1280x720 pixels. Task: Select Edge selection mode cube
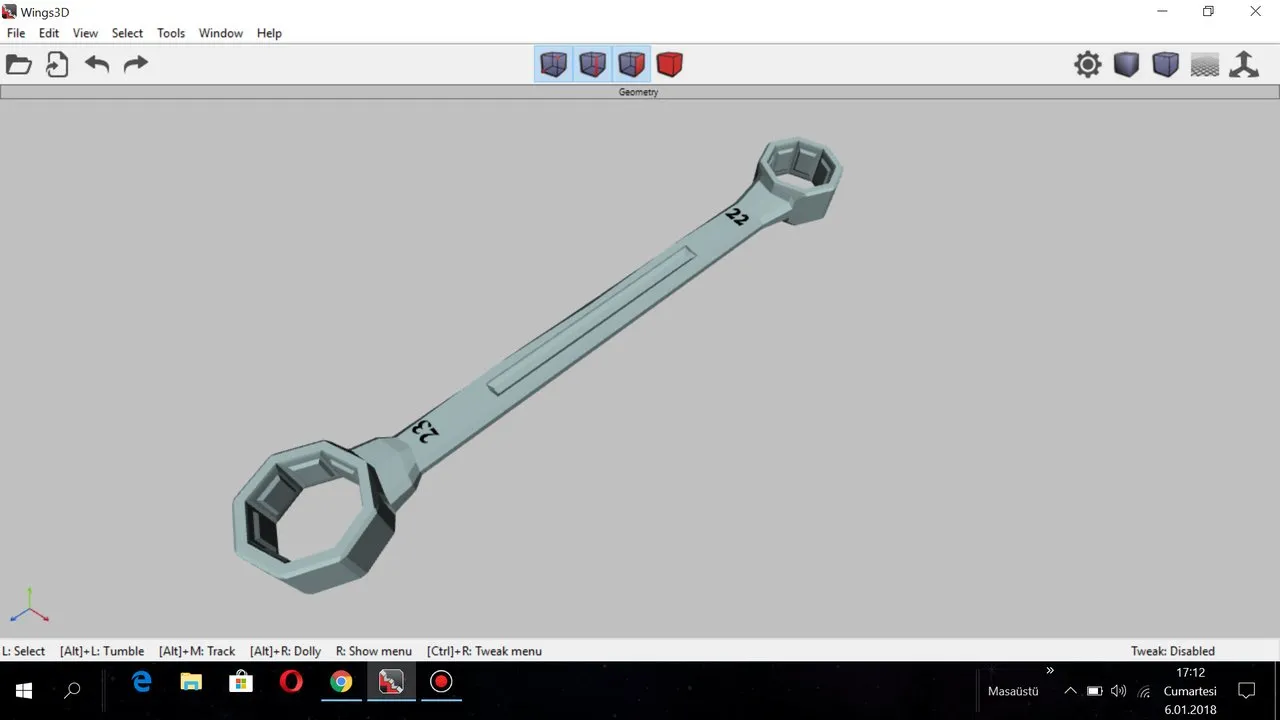tap(592, 64)
